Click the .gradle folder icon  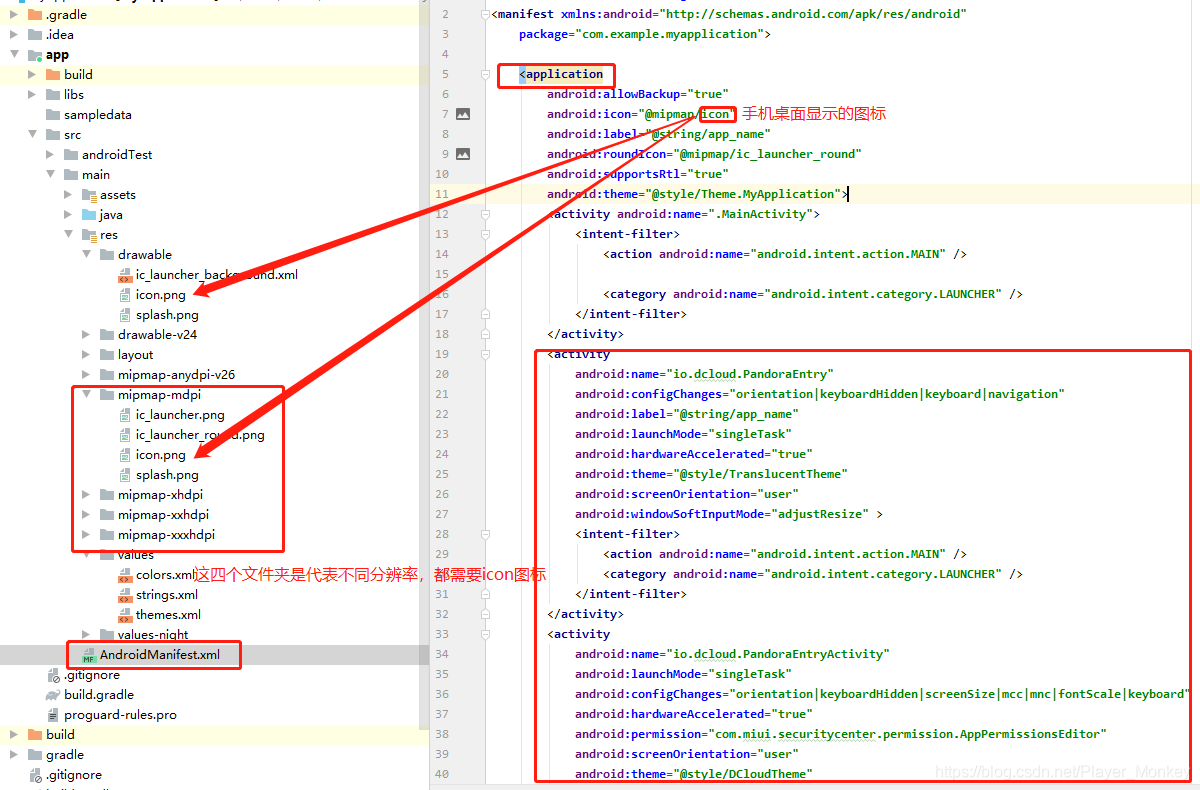(x=35, y=15)
